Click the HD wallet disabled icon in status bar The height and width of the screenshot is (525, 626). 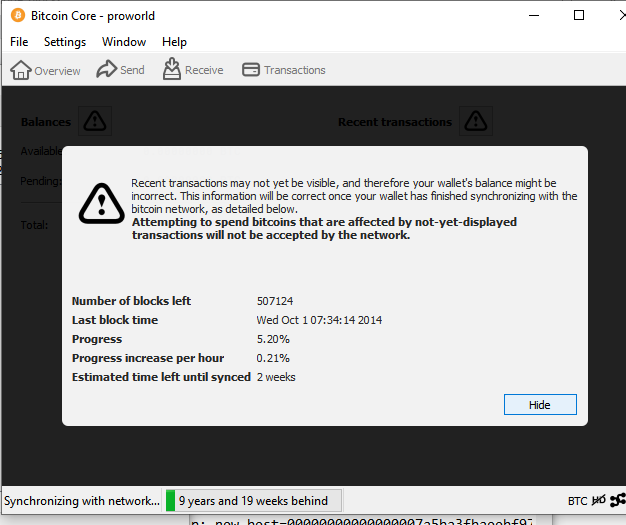(x=598, y=500)
